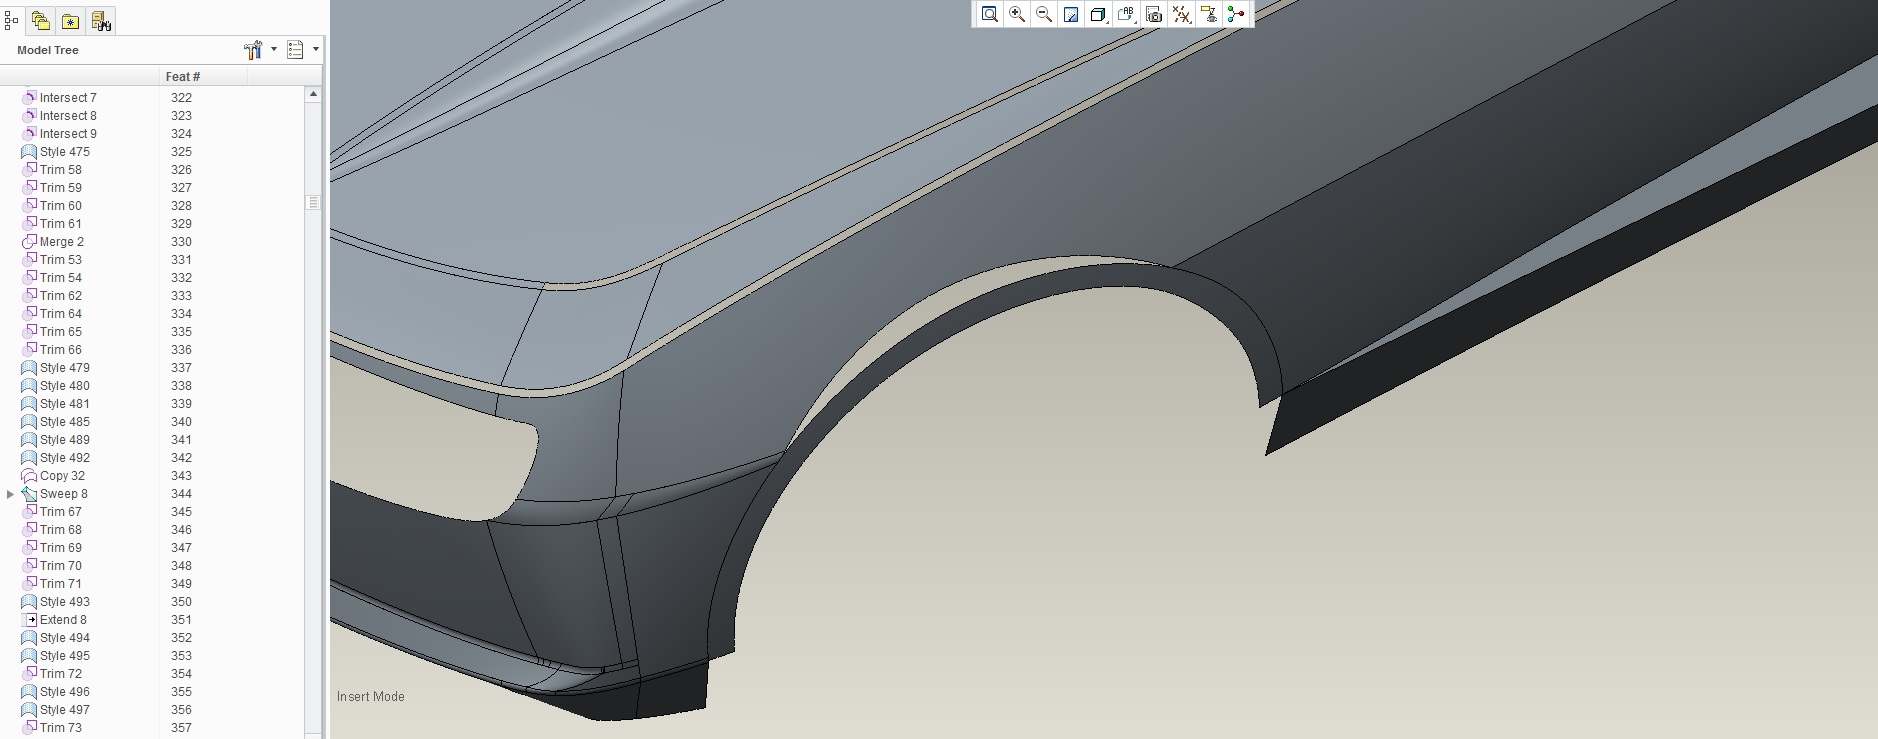Switch to the Model Tree tab
Viewport: 1878px width, 739px height.
[12, 20]
